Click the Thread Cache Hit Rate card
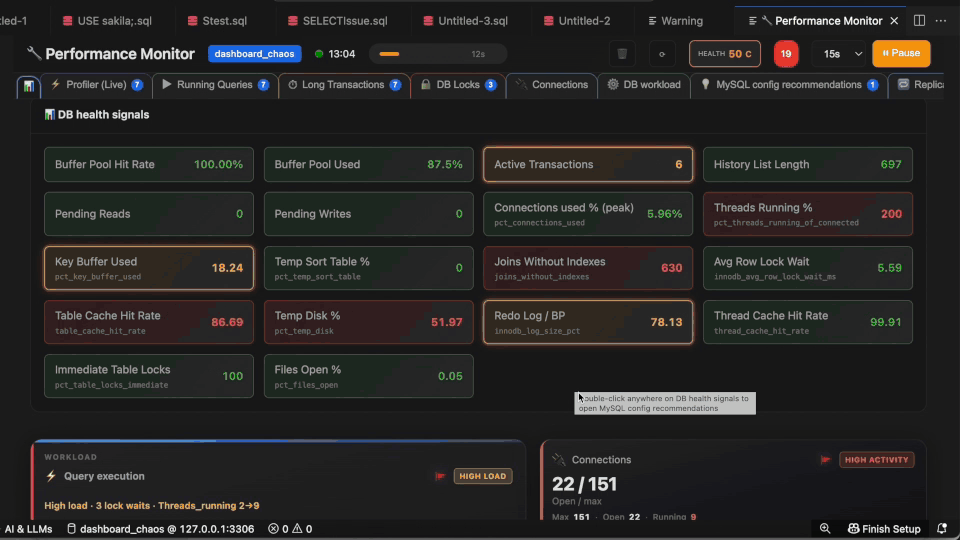 [x=808, y=322]
